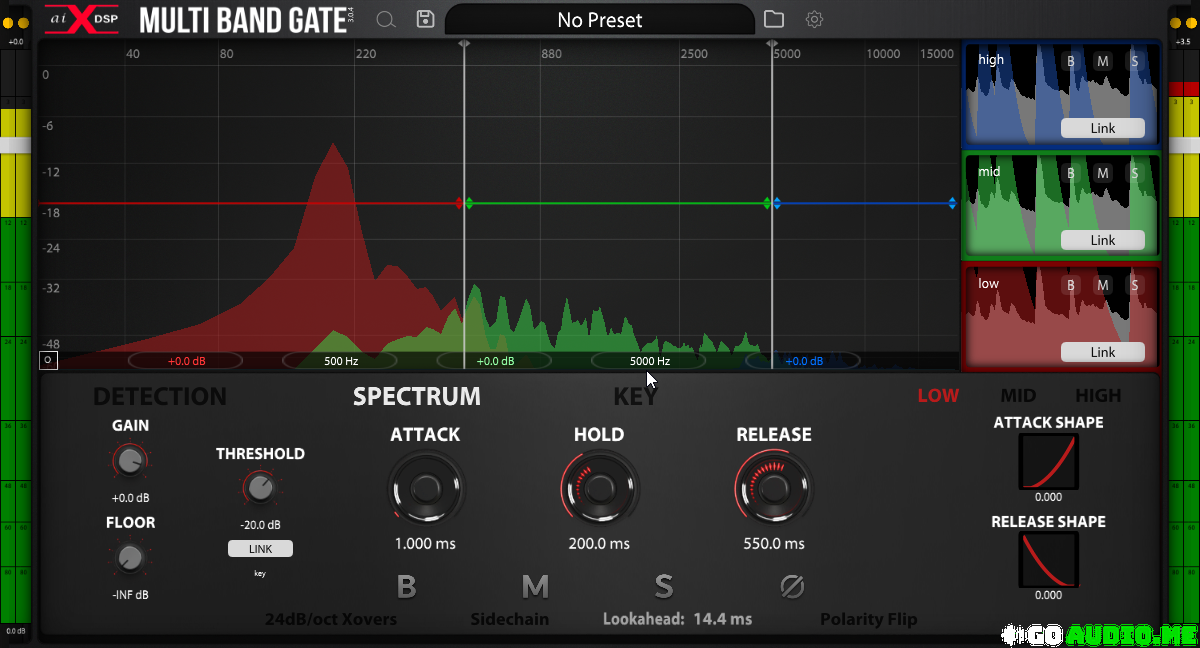
Task: Click the GAIN knob
Action: [129, 460]
